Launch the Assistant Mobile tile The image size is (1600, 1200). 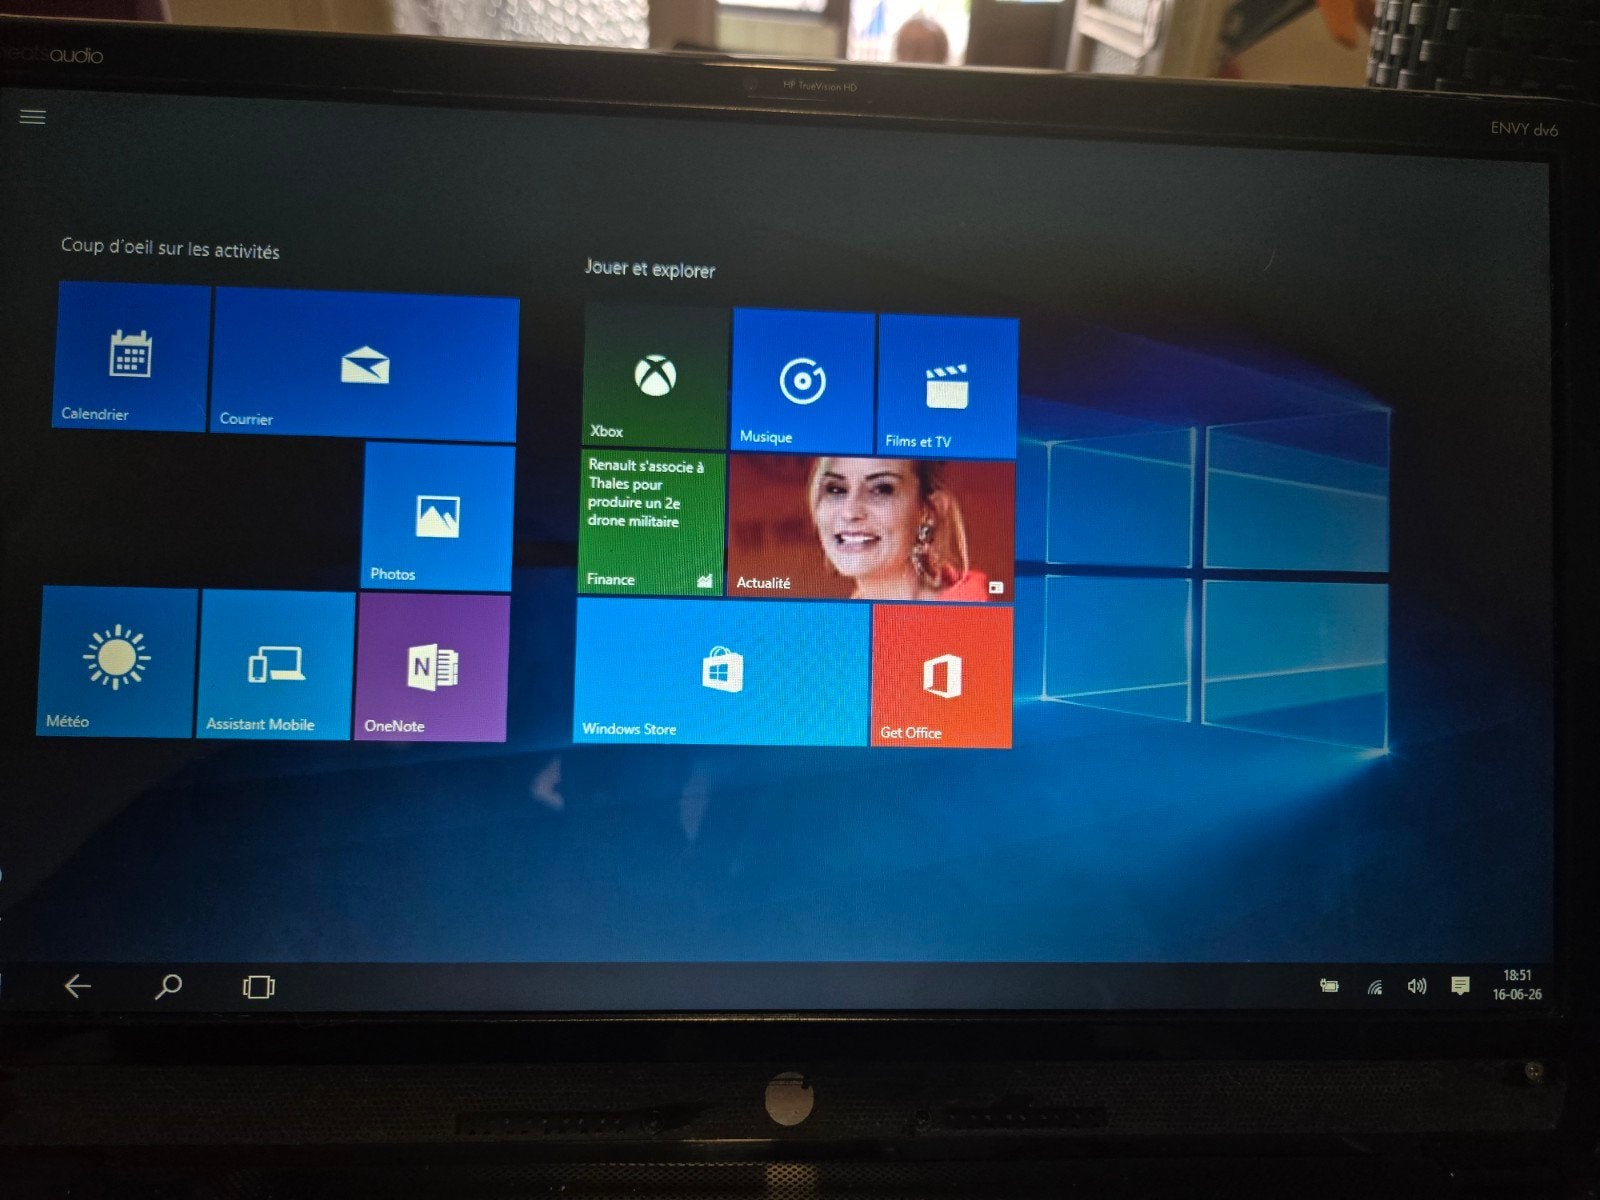(276, 665)
